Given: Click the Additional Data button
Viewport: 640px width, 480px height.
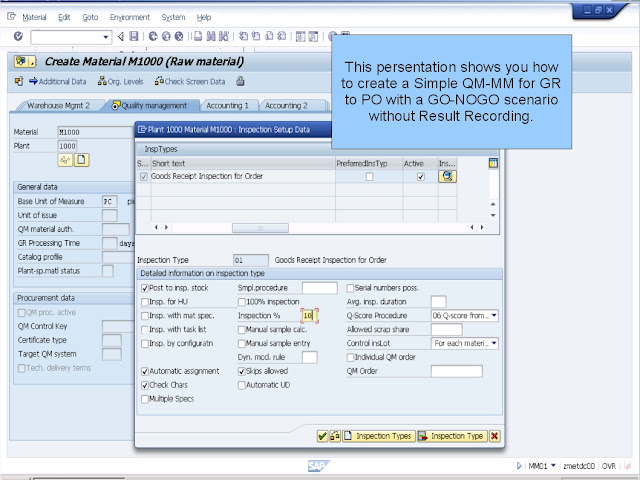Looking at the screenshot, I should pos(58,81).
